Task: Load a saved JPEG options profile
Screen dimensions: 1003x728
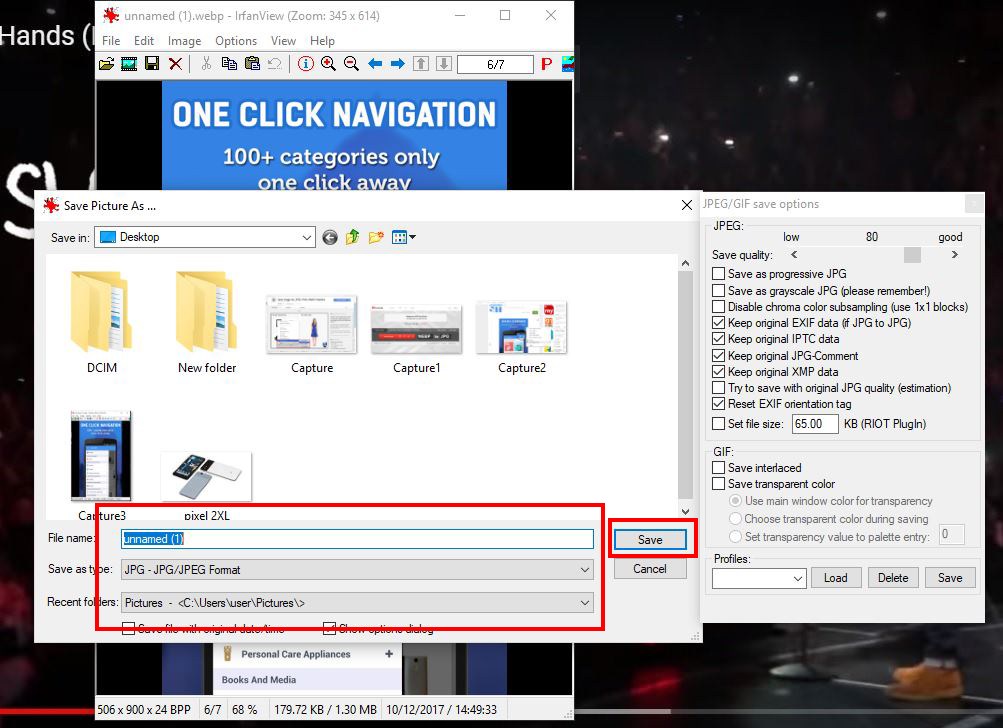Action: [x=836, y=577]
